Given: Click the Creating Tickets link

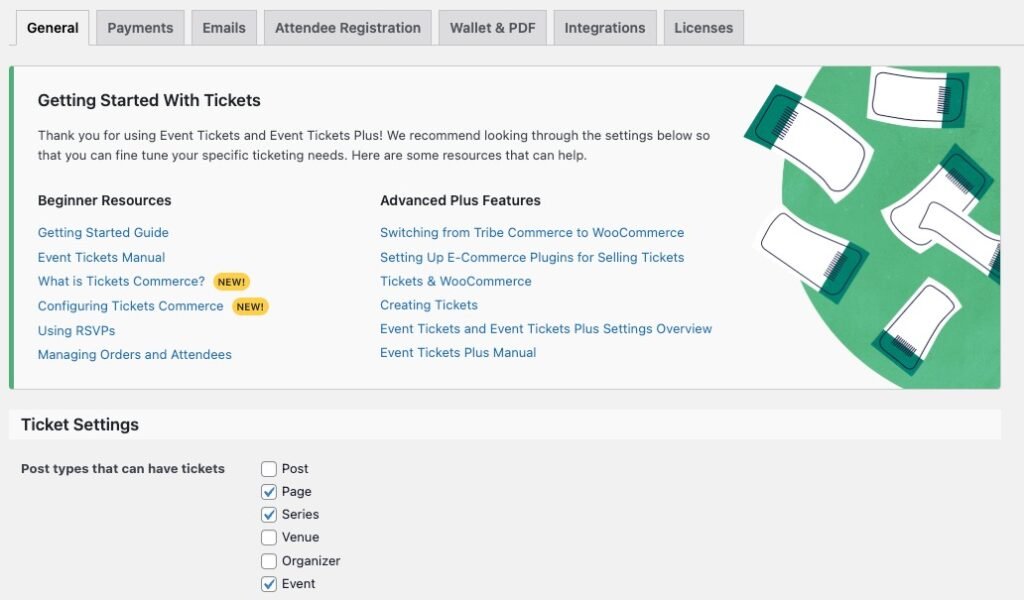Looking at the screenshot, I should pyautogui.click(x=429, y=305).
